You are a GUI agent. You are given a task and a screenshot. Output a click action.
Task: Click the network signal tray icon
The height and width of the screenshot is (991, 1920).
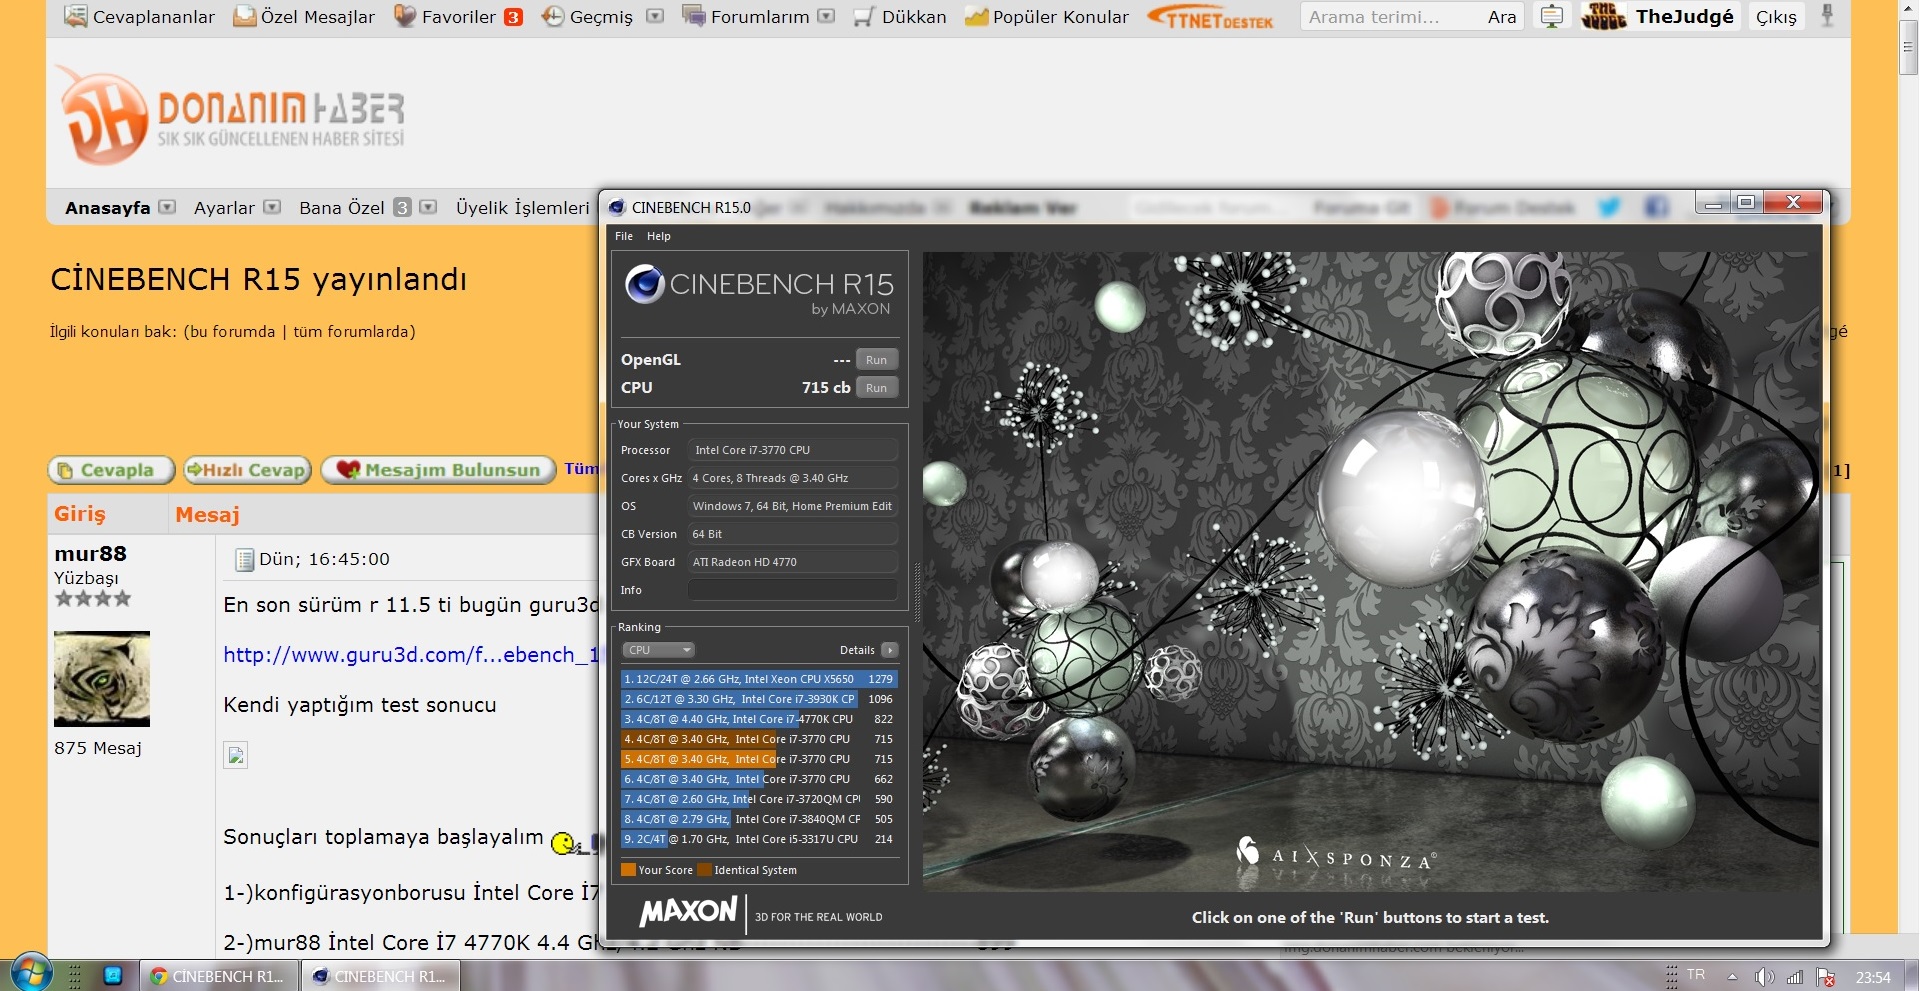coord(1795,977)
